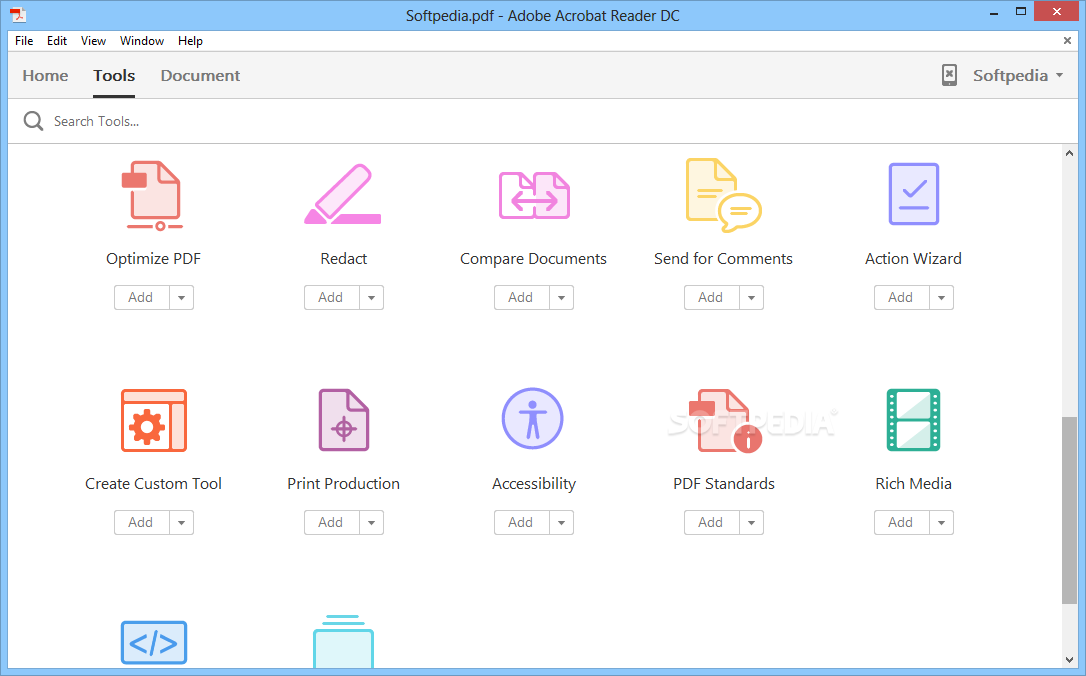The height and width of the screenshot is (676, 1086).
Task: Open the PDF Standards tool icon
Action: pos(725,421)
